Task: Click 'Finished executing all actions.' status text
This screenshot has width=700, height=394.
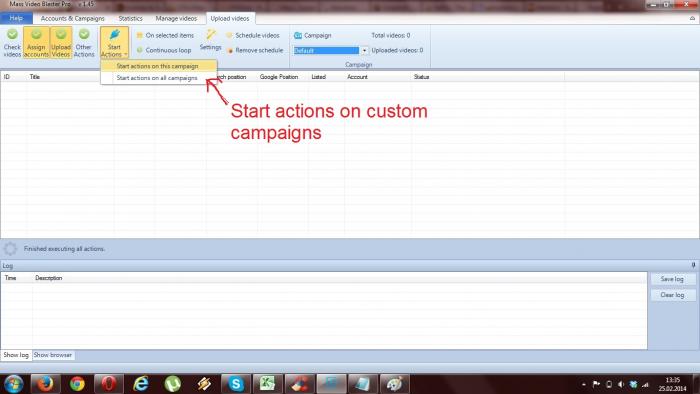Action: [65, 249]
